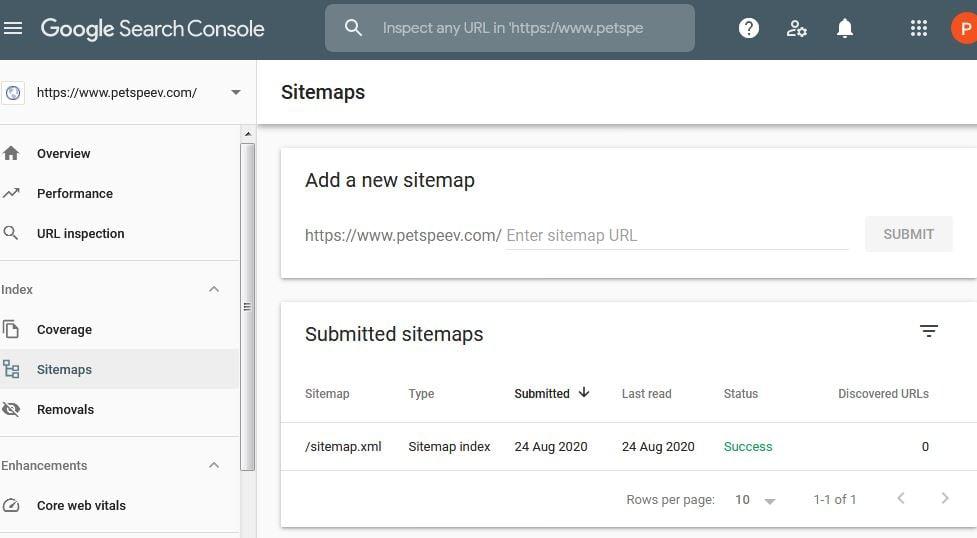
Task: Click the discovered URLs count 0
Action: point(925,447)
